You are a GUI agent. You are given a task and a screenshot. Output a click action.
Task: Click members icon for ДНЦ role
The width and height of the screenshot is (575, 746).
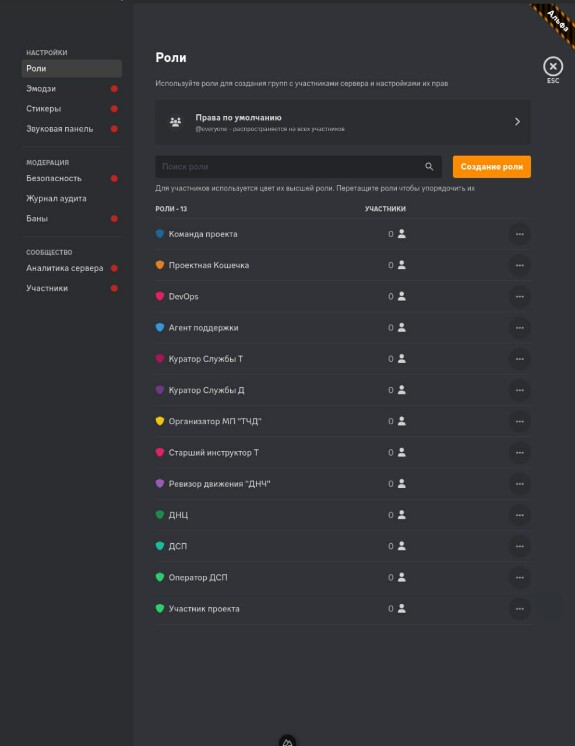402,515
